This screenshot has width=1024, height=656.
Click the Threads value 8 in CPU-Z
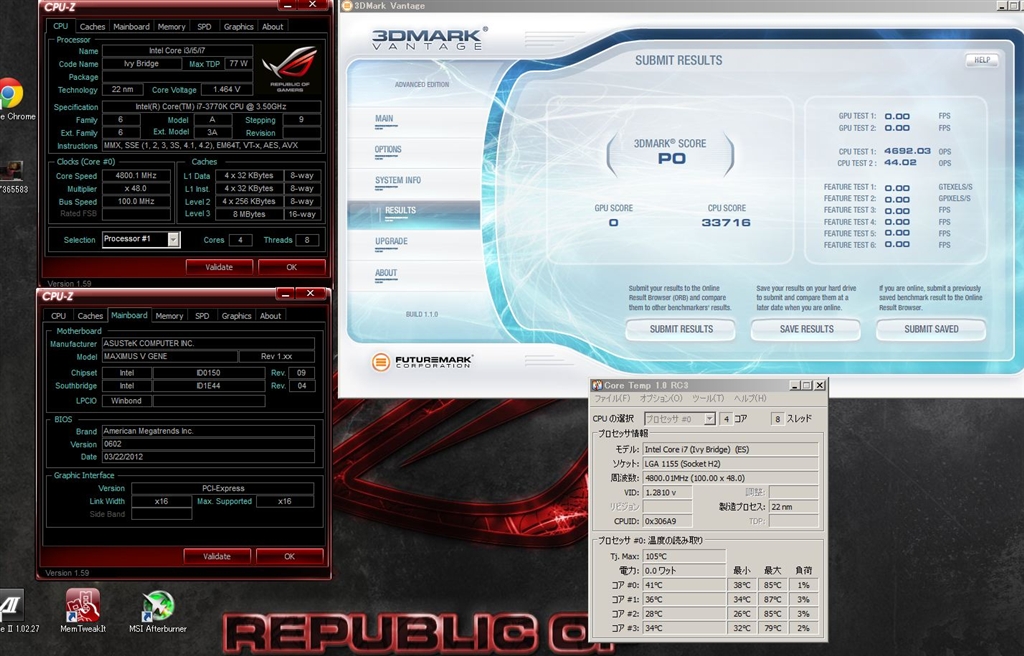tap(307, 240)
